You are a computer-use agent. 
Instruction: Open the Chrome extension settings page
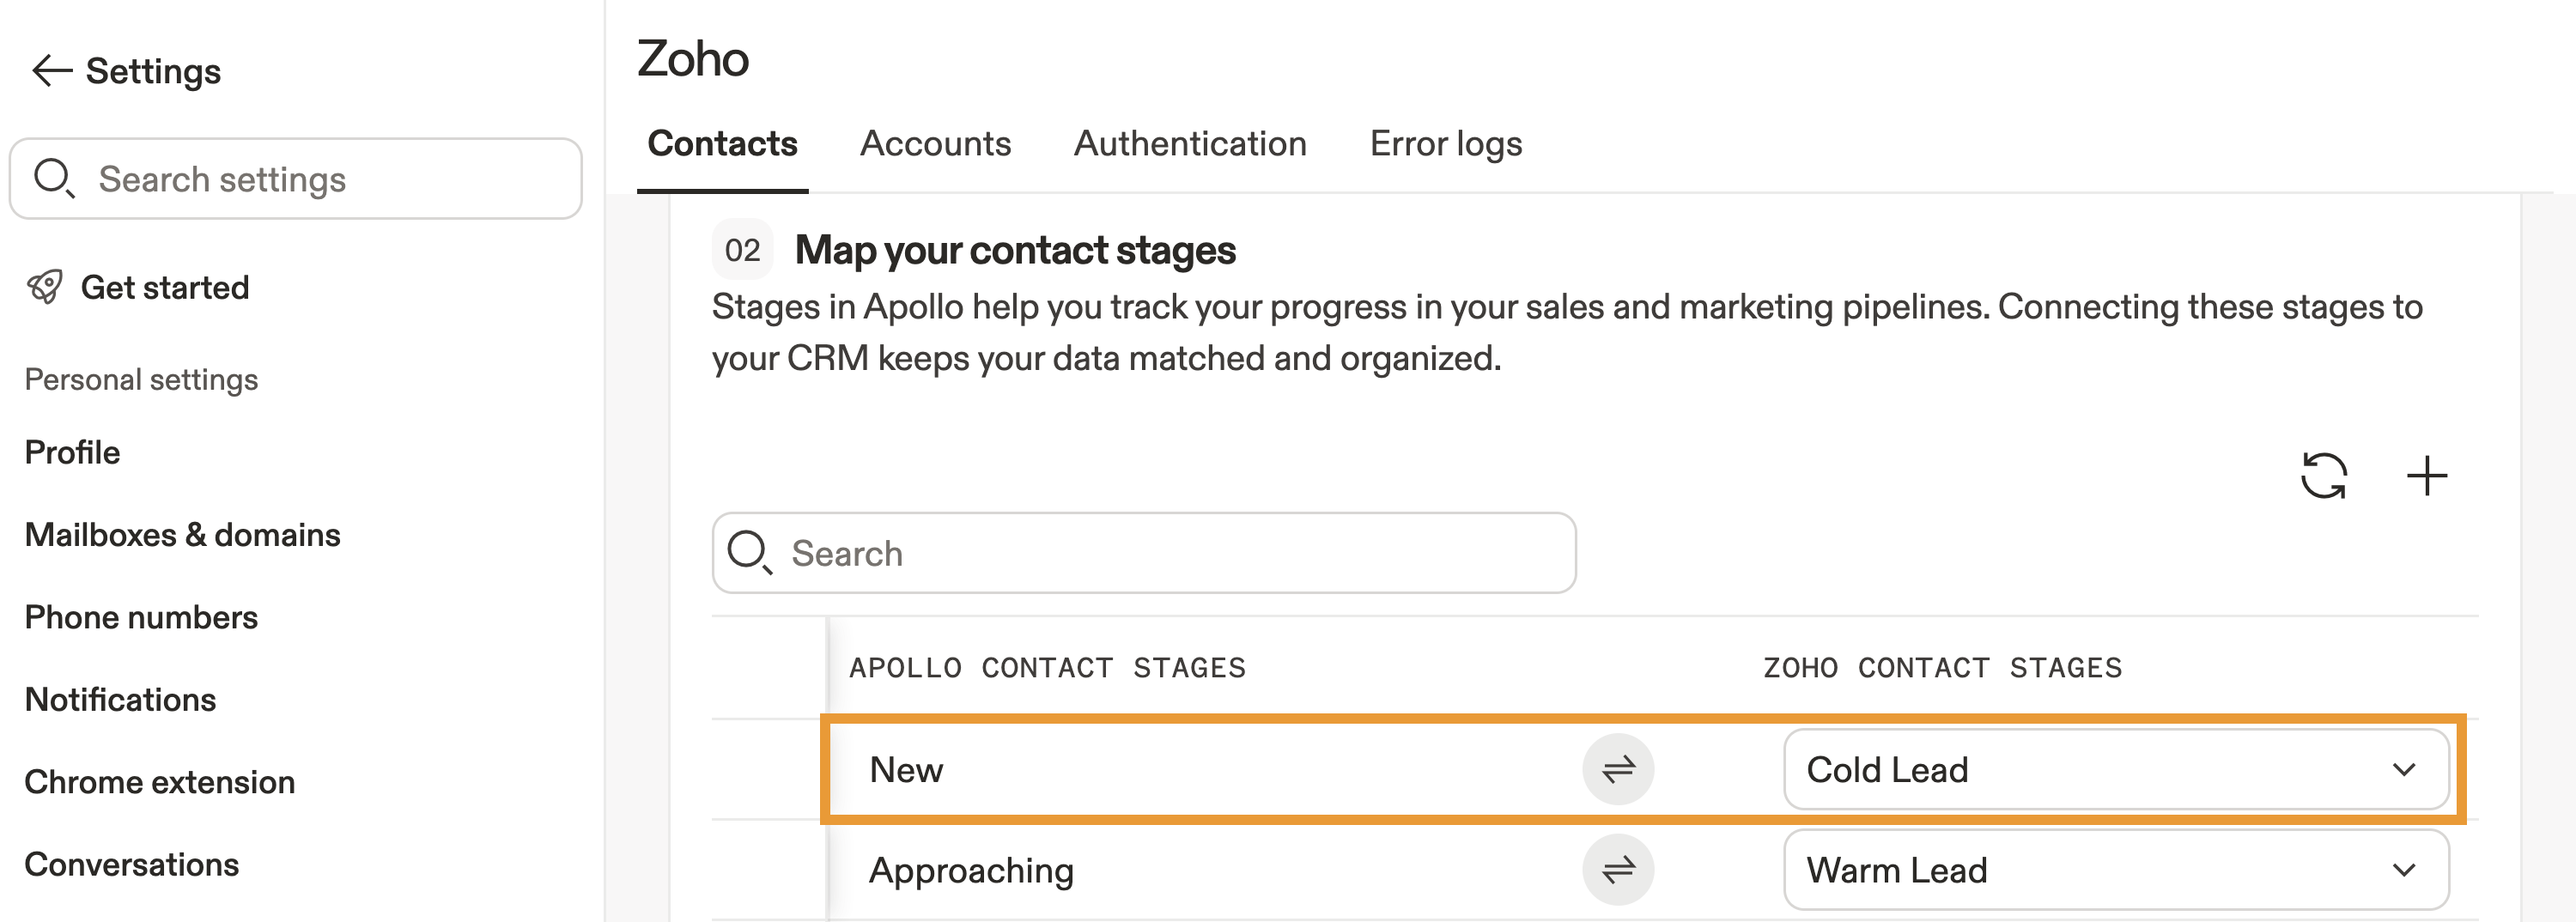pos(159,782)
